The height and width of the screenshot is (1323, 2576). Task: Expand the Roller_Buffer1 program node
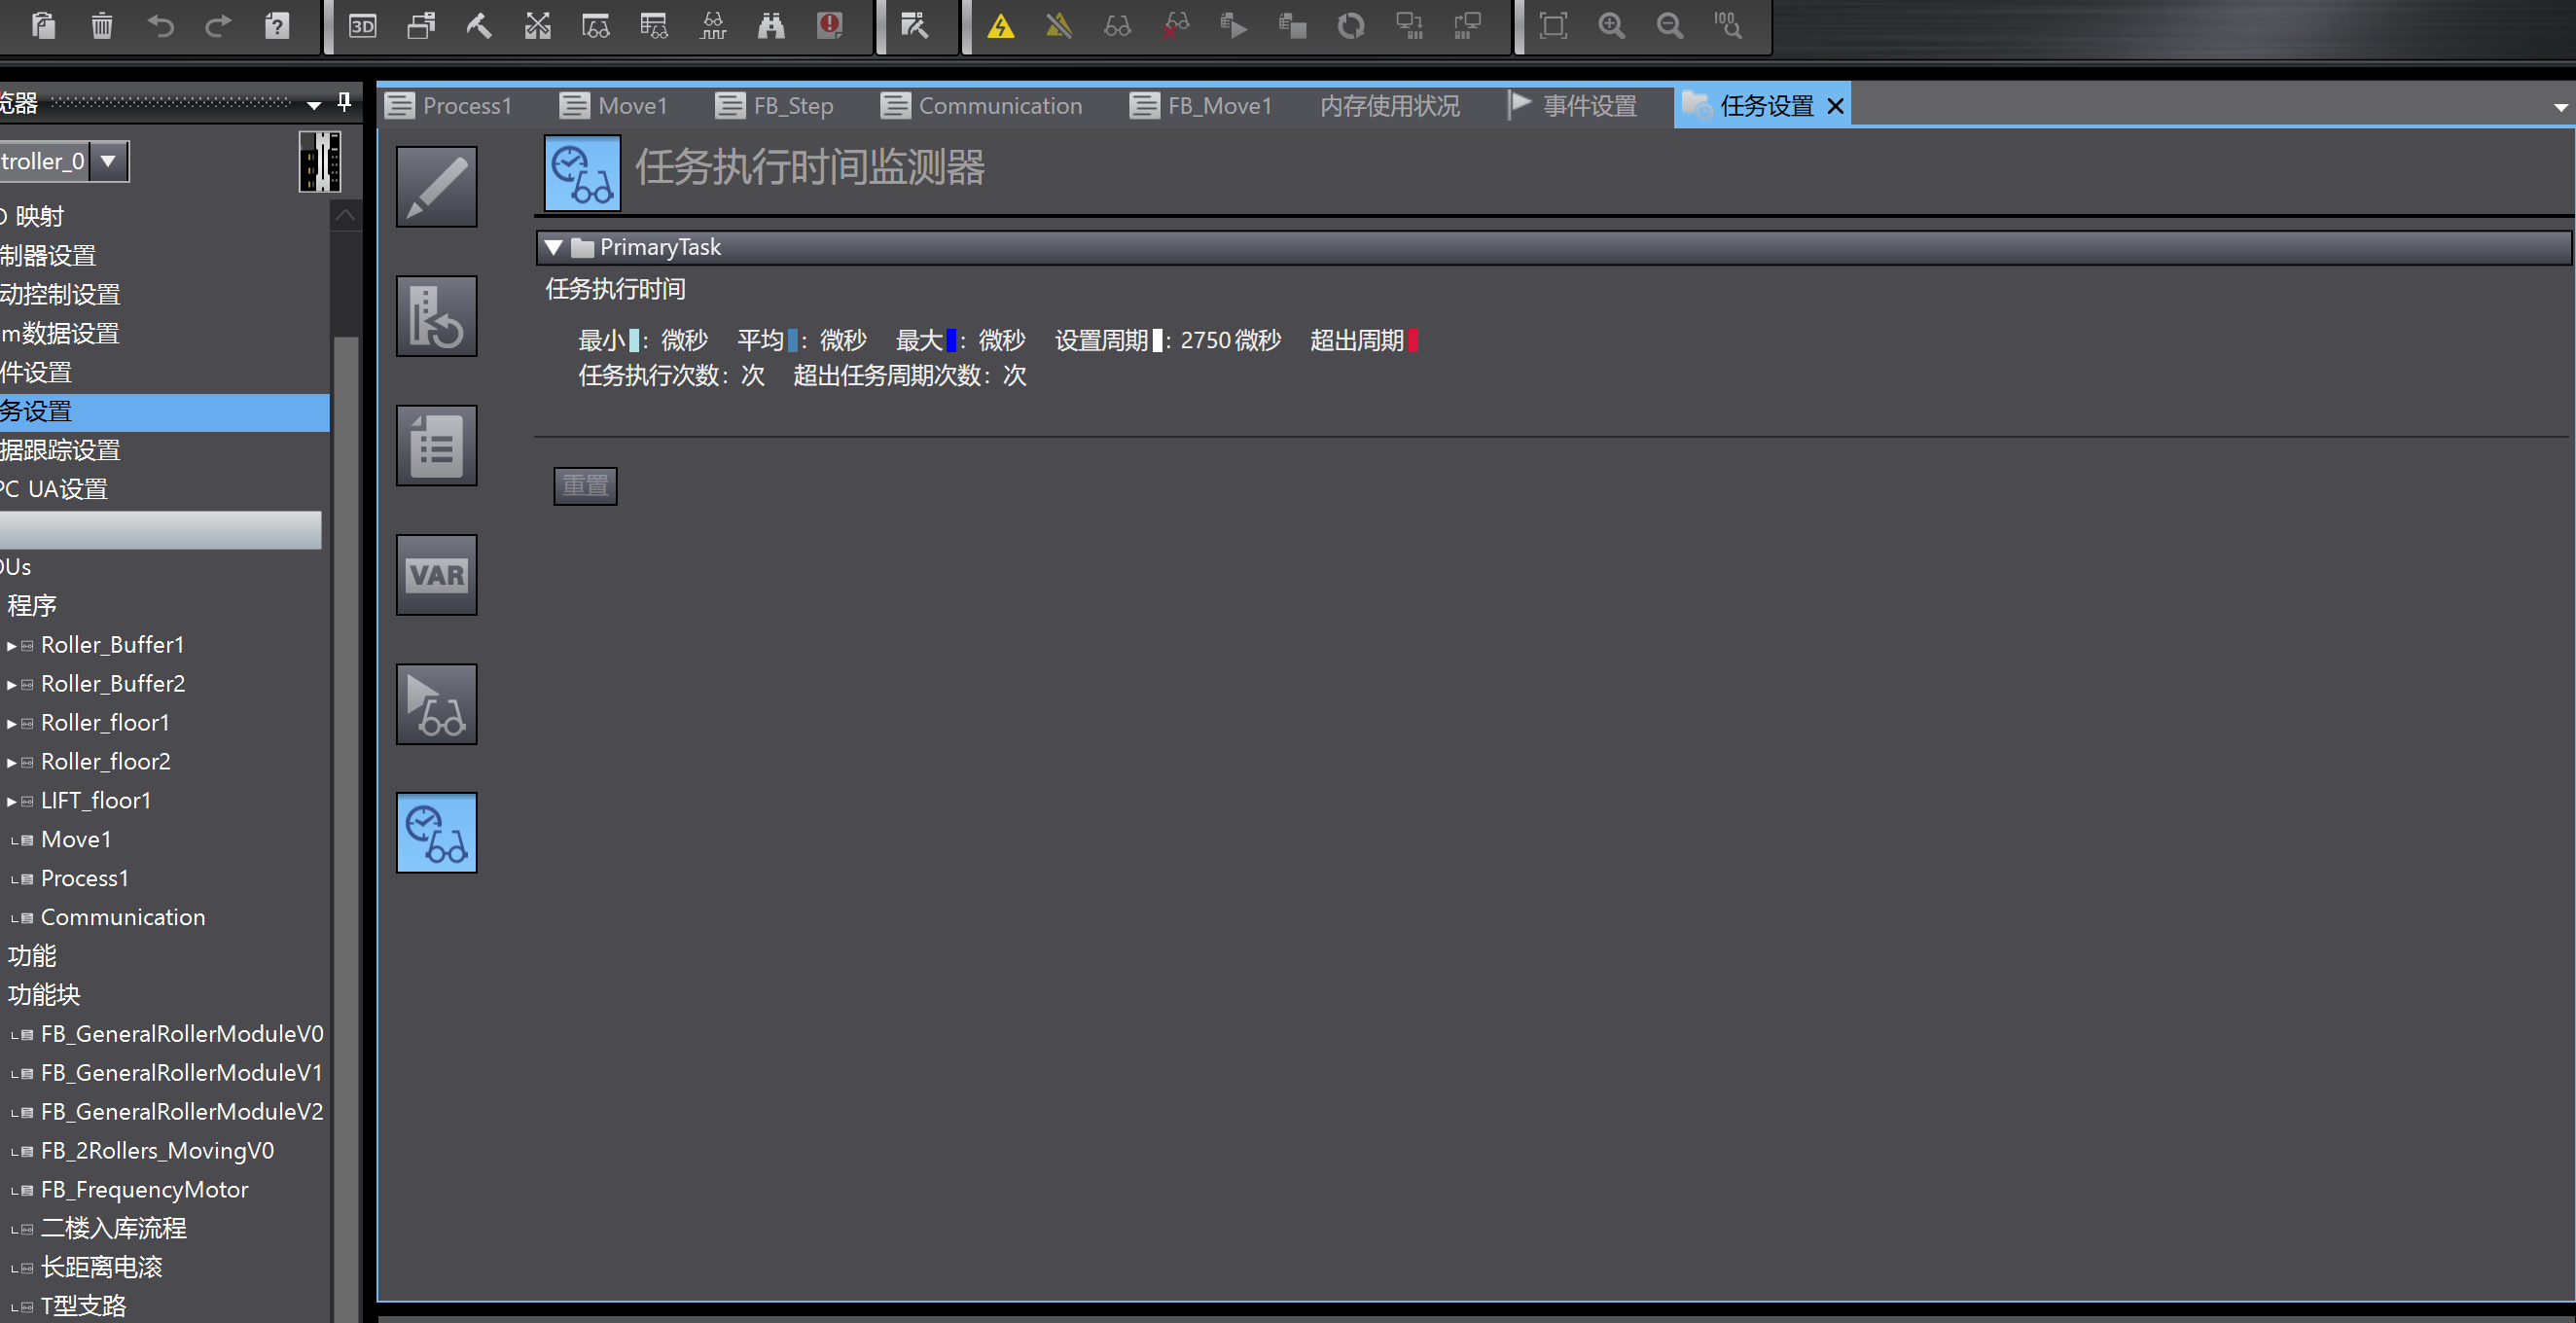(12, 646)
